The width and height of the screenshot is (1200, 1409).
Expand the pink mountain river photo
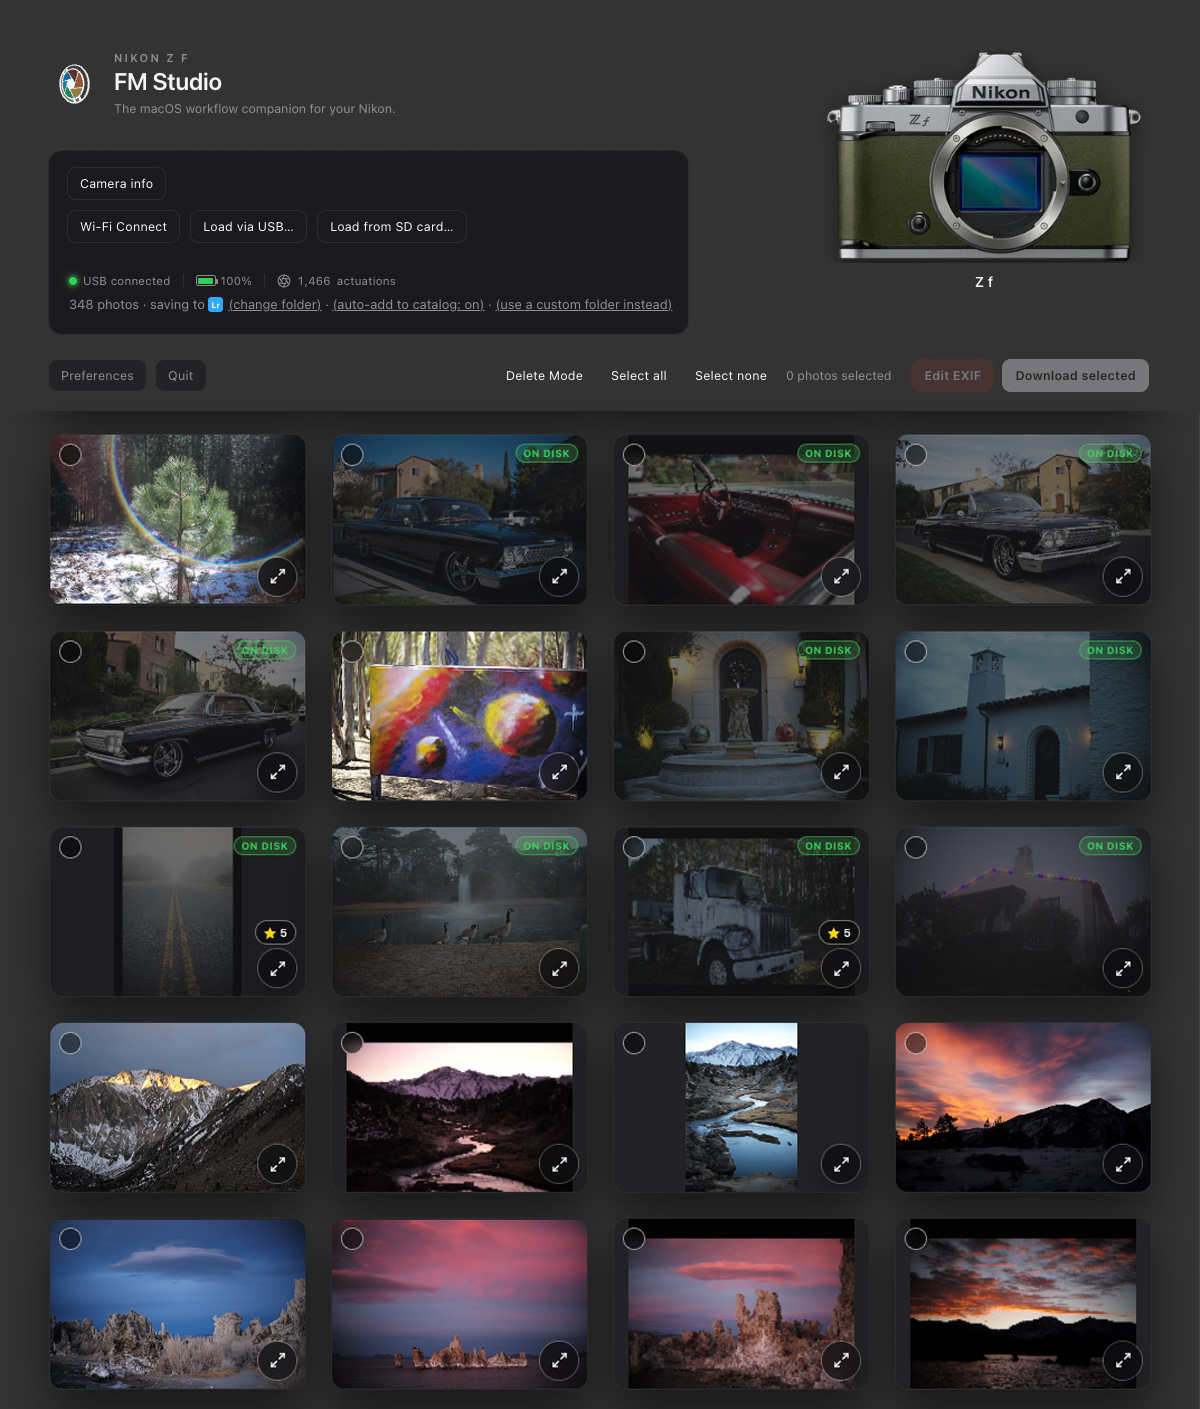[x=559, y=1164]
